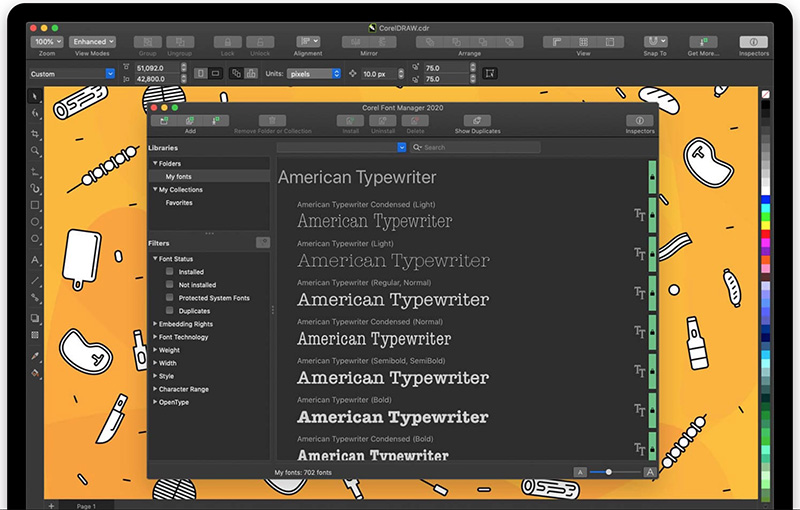Select the Crop tool in the toolbox
The height and width of the screenshot is (510, 800).
[35, 134]
